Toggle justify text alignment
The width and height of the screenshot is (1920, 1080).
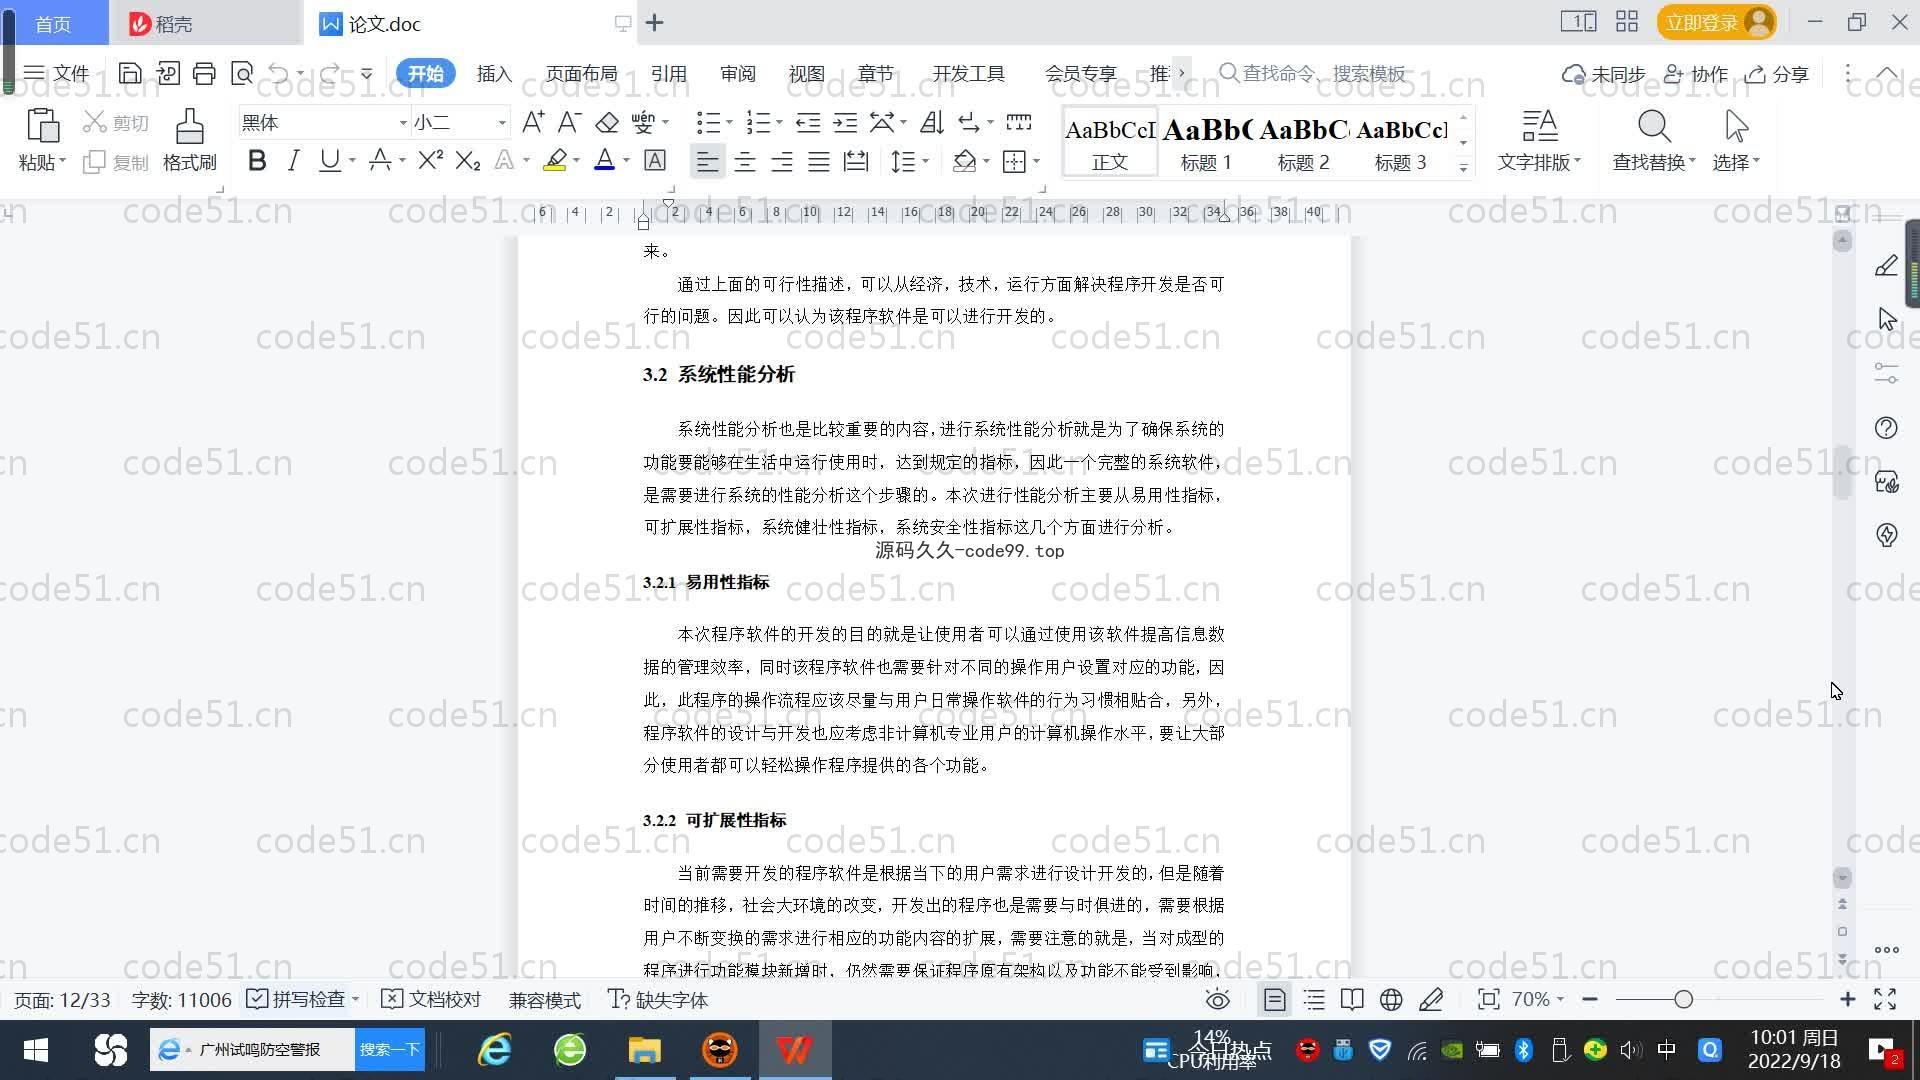click(x=819, y=161)
